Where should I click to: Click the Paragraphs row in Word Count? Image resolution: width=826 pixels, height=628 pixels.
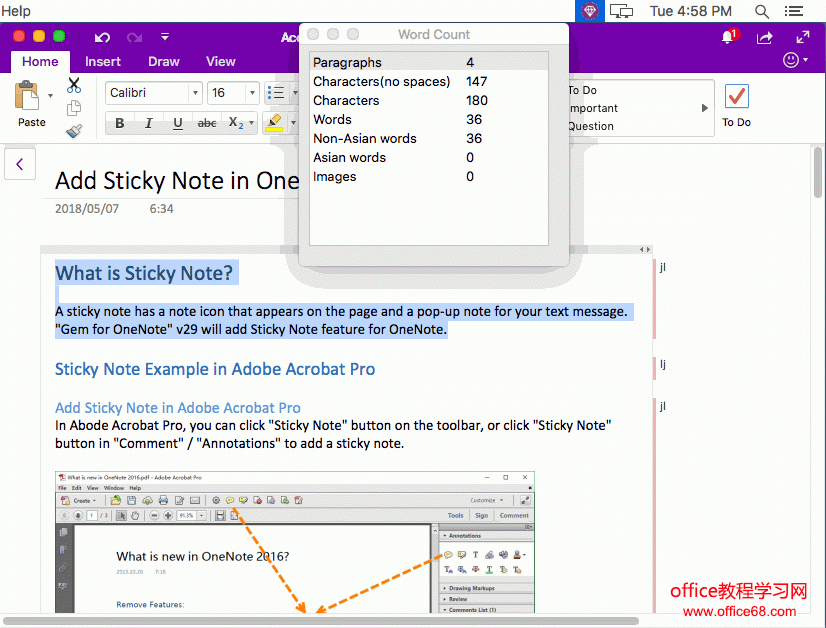(x=429, y=62)
